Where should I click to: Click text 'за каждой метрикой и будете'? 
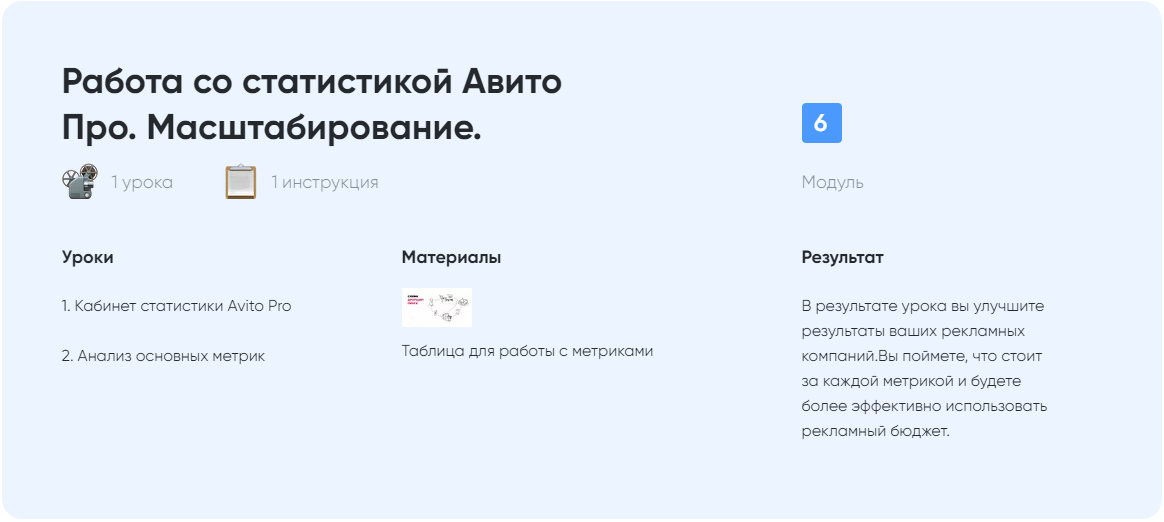click(x=910, y=381)
